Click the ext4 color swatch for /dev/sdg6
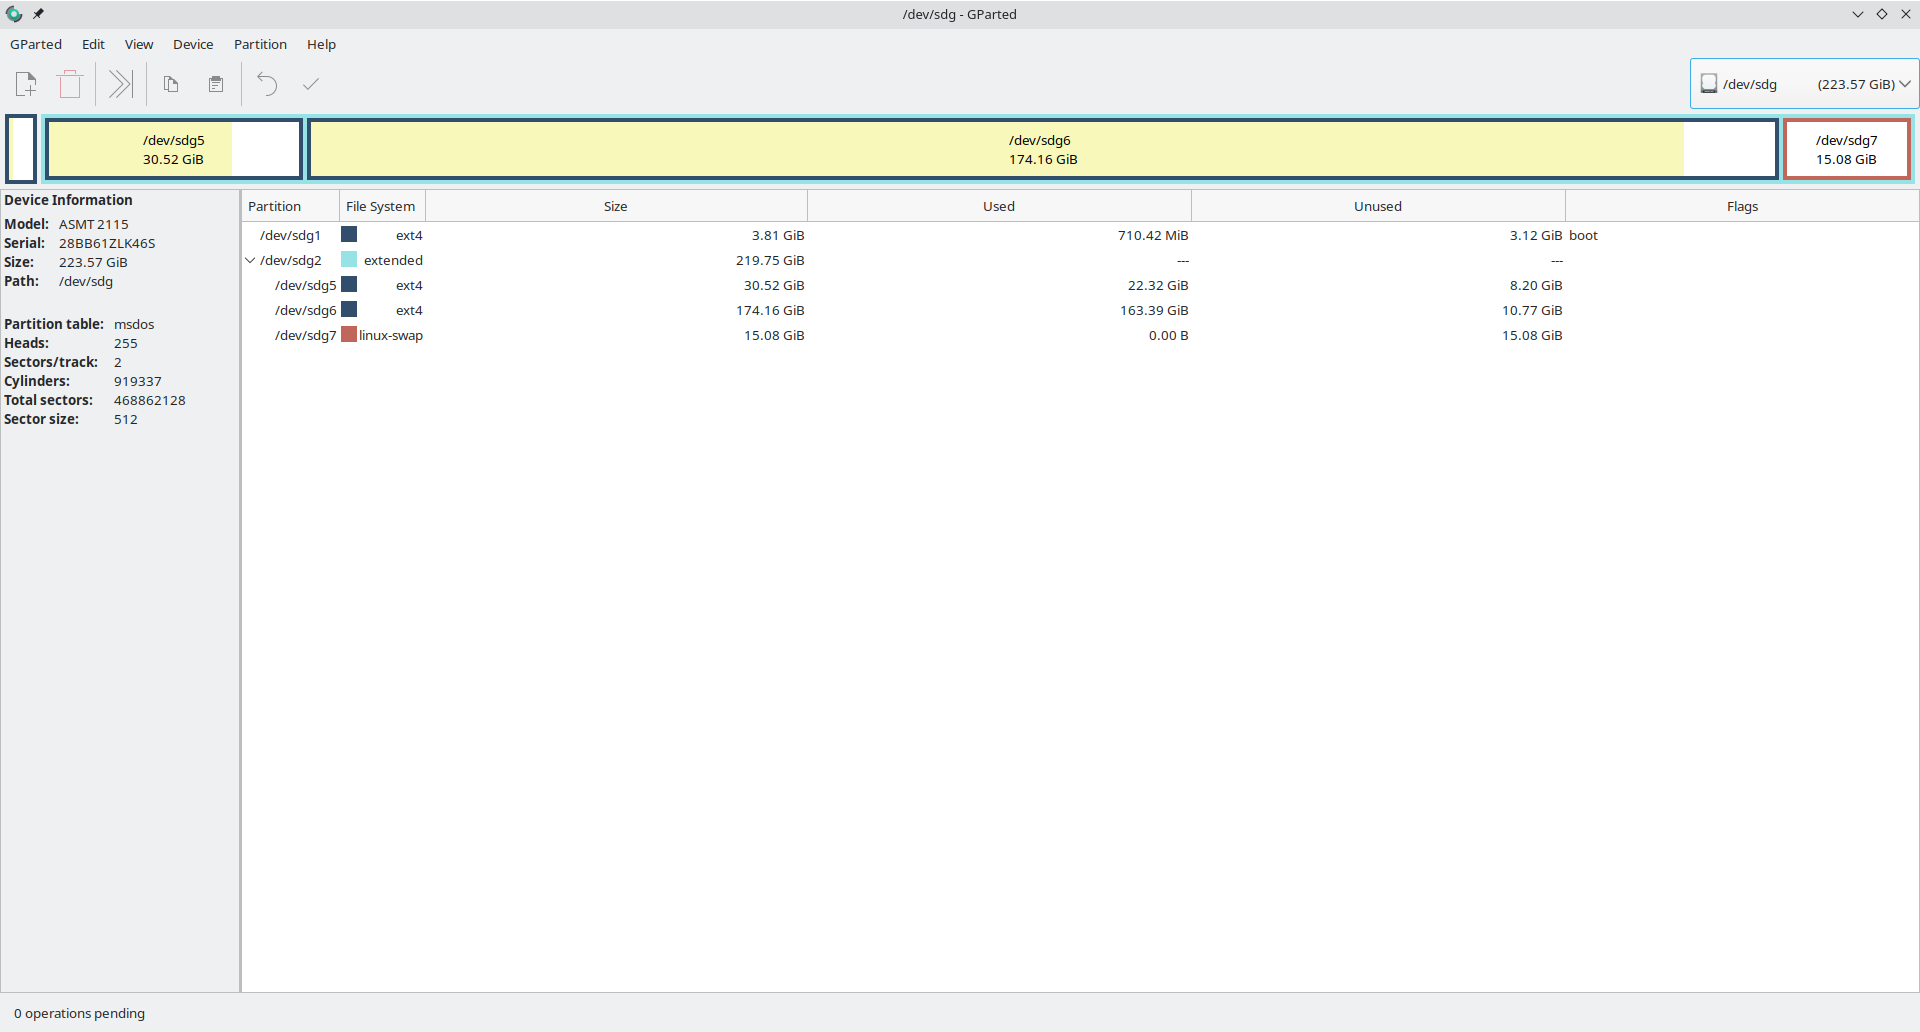This screenshot has width=1920, height=1032. click(x=349, y=309)
